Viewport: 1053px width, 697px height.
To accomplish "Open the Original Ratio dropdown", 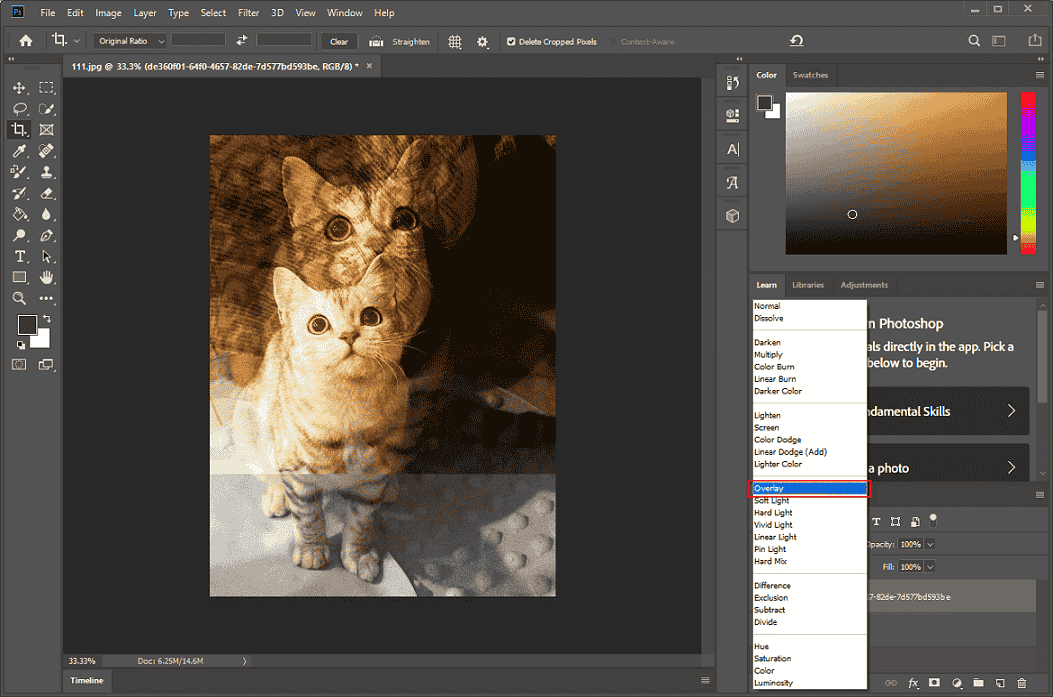I will (128, 41).
